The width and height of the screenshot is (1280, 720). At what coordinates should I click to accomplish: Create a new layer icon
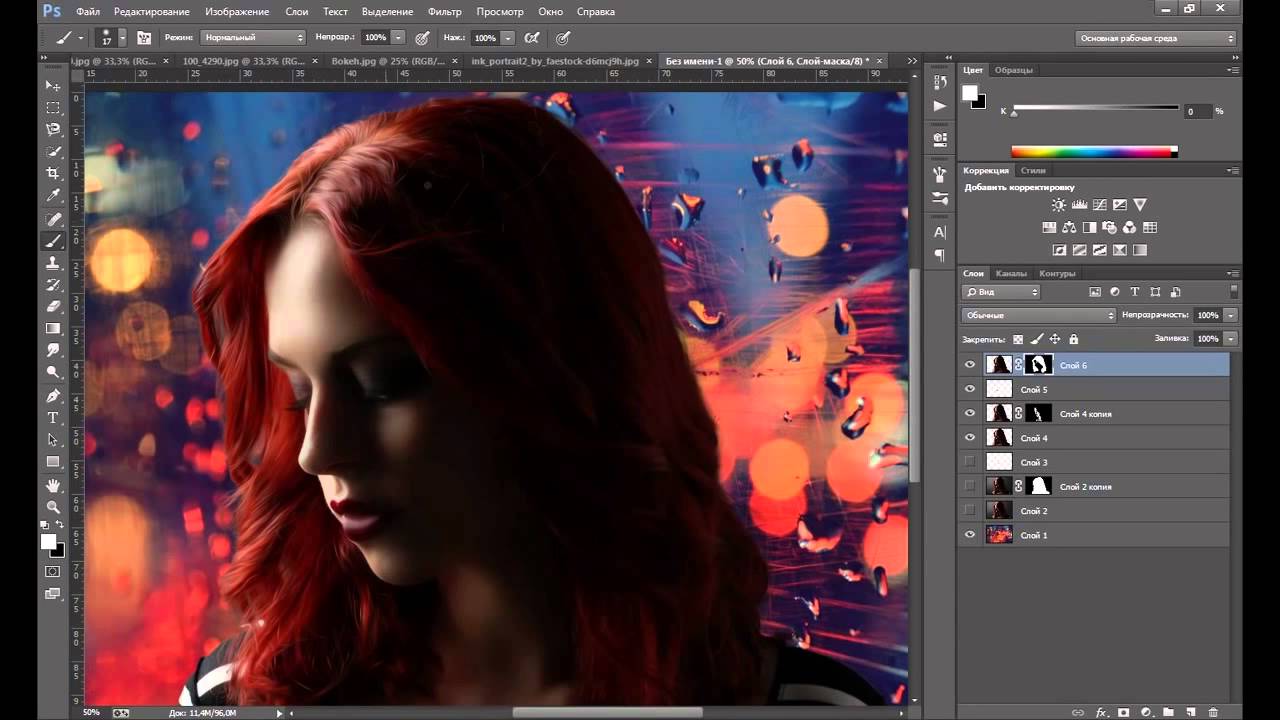pyautogui.click(x=1190, y=712)
